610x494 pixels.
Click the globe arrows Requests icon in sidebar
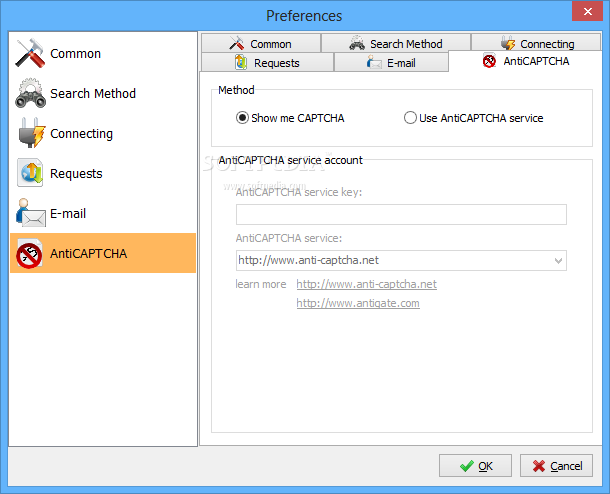coord(30,173)
